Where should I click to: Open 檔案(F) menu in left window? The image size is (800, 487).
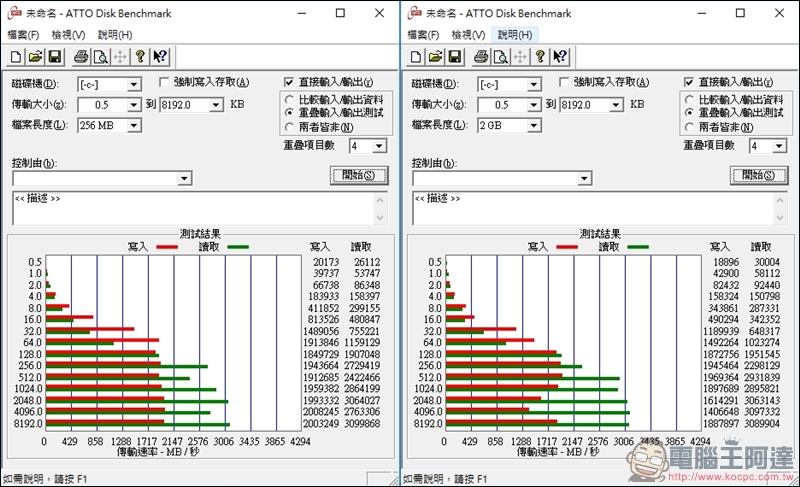pos(23,35)
